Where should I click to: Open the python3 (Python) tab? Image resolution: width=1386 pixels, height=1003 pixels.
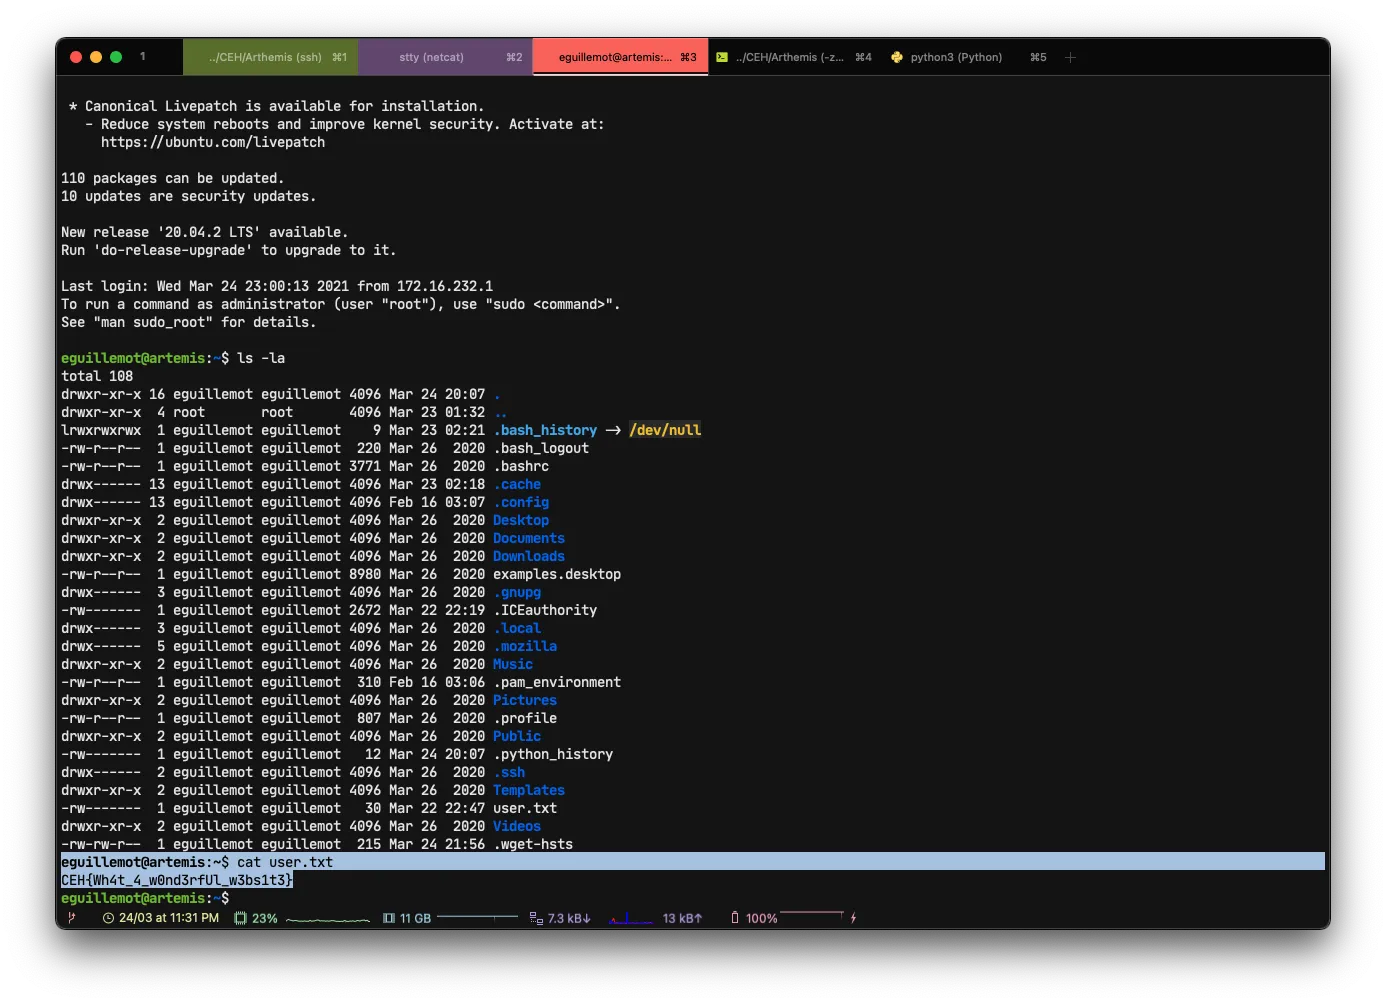[x=956, y=58]
